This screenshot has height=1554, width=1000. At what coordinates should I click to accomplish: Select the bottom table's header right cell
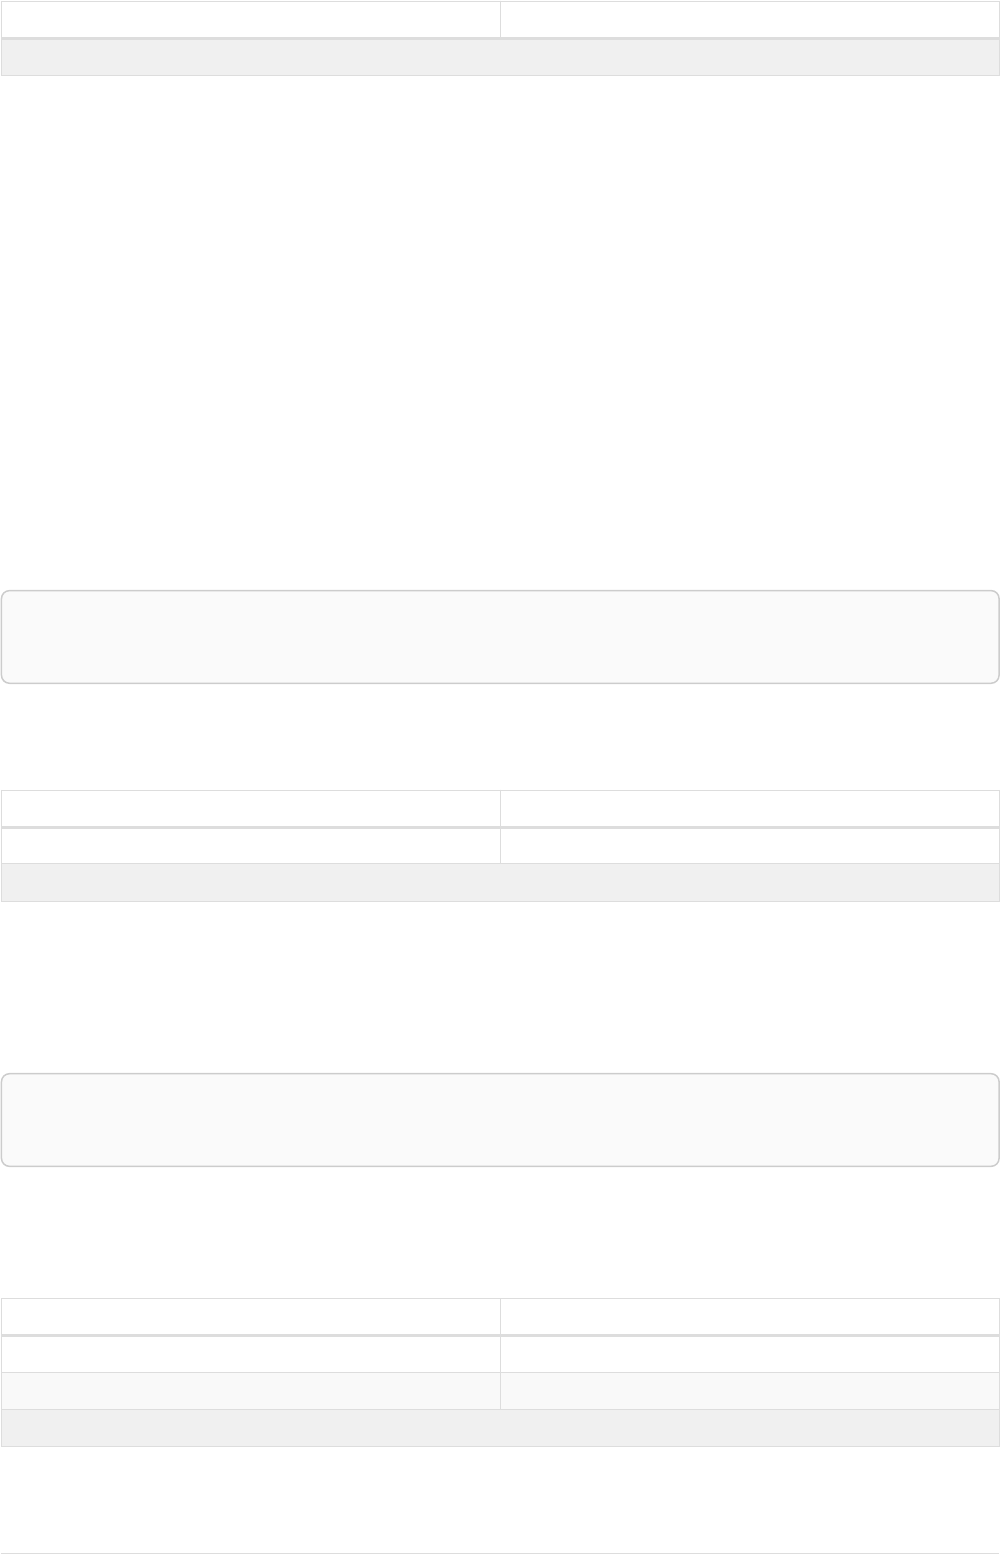click(x=749, y=1316)
